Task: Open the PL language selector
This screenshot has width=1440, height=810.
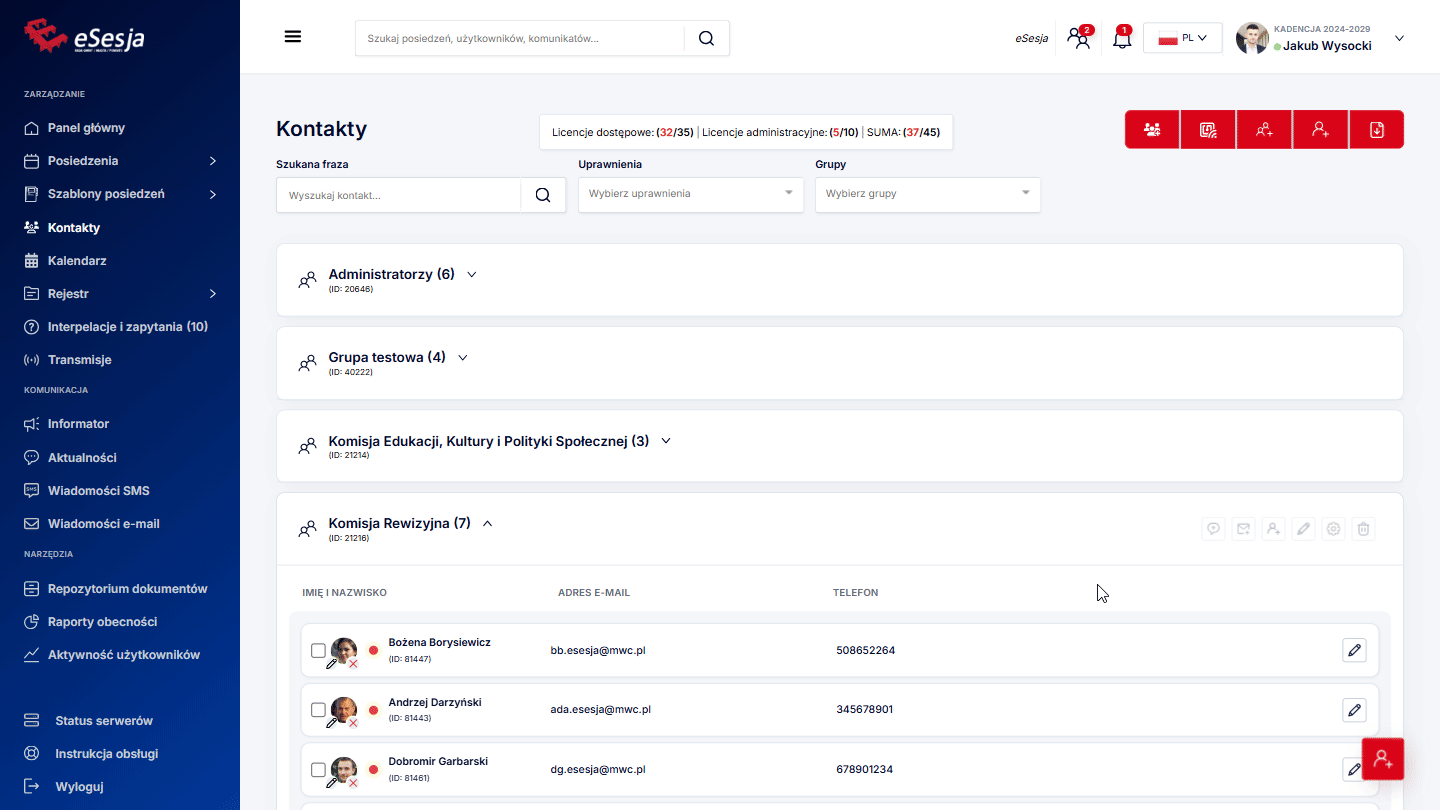Action: pos(1182,39)
